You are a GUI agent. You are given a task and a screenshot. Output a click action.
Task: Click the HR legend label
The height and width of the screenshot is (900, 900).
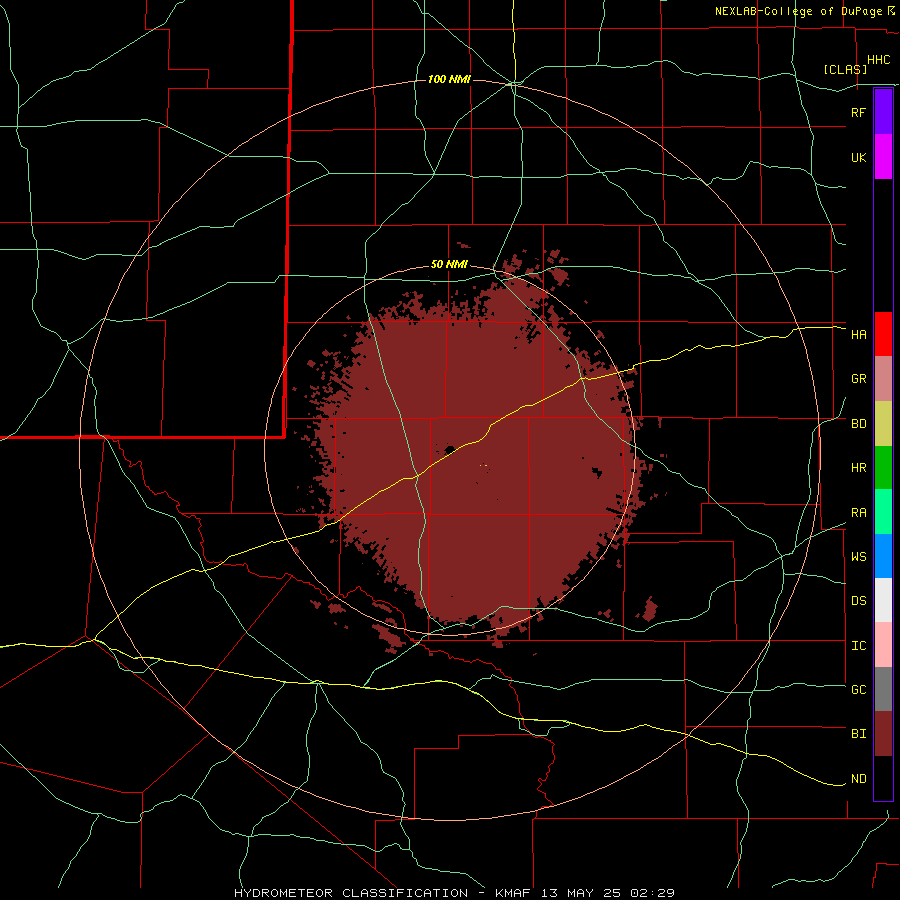click(858, 468)
